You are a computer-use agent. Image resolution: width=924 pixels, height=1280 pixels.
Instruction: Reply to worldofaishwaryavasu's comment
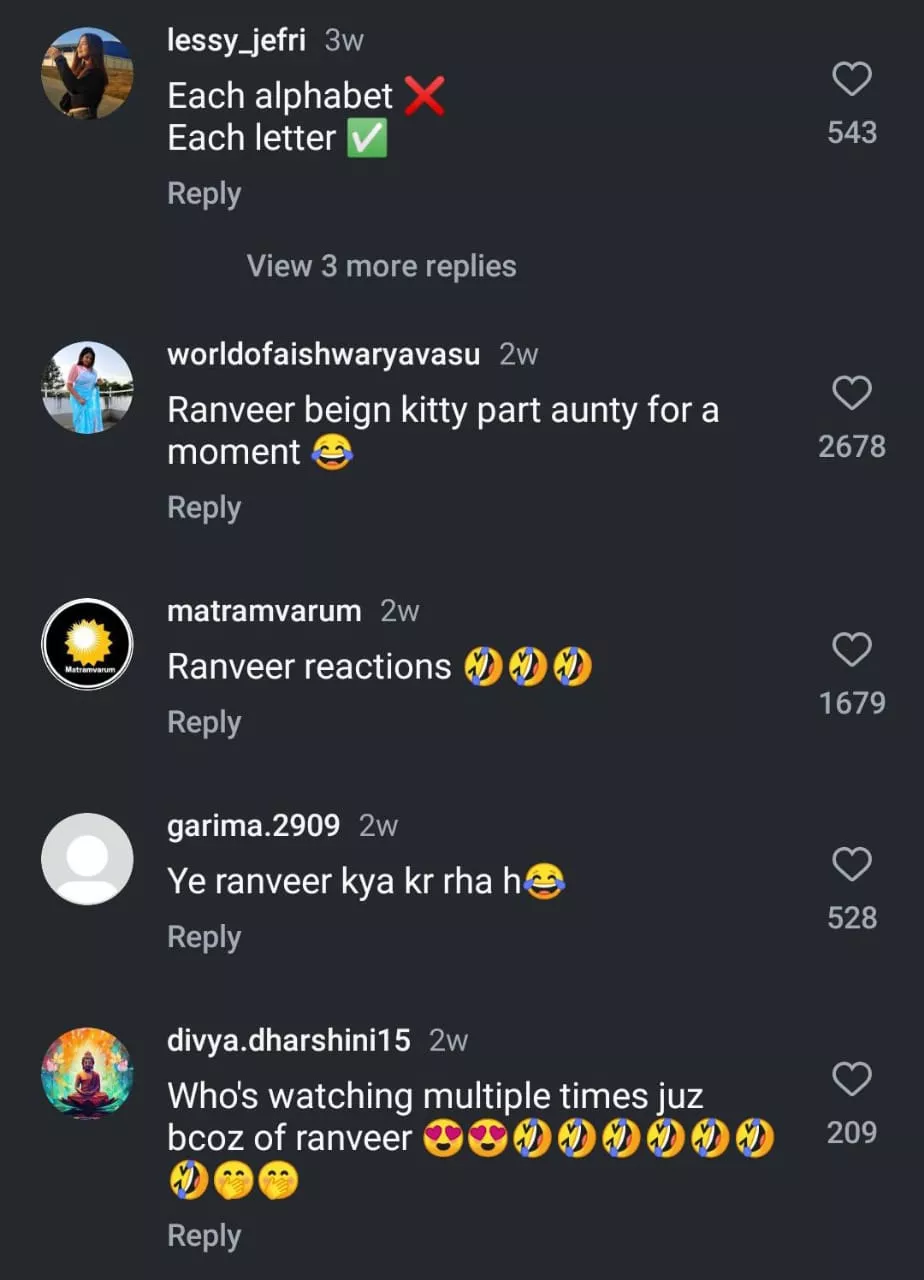pos(204,508)
